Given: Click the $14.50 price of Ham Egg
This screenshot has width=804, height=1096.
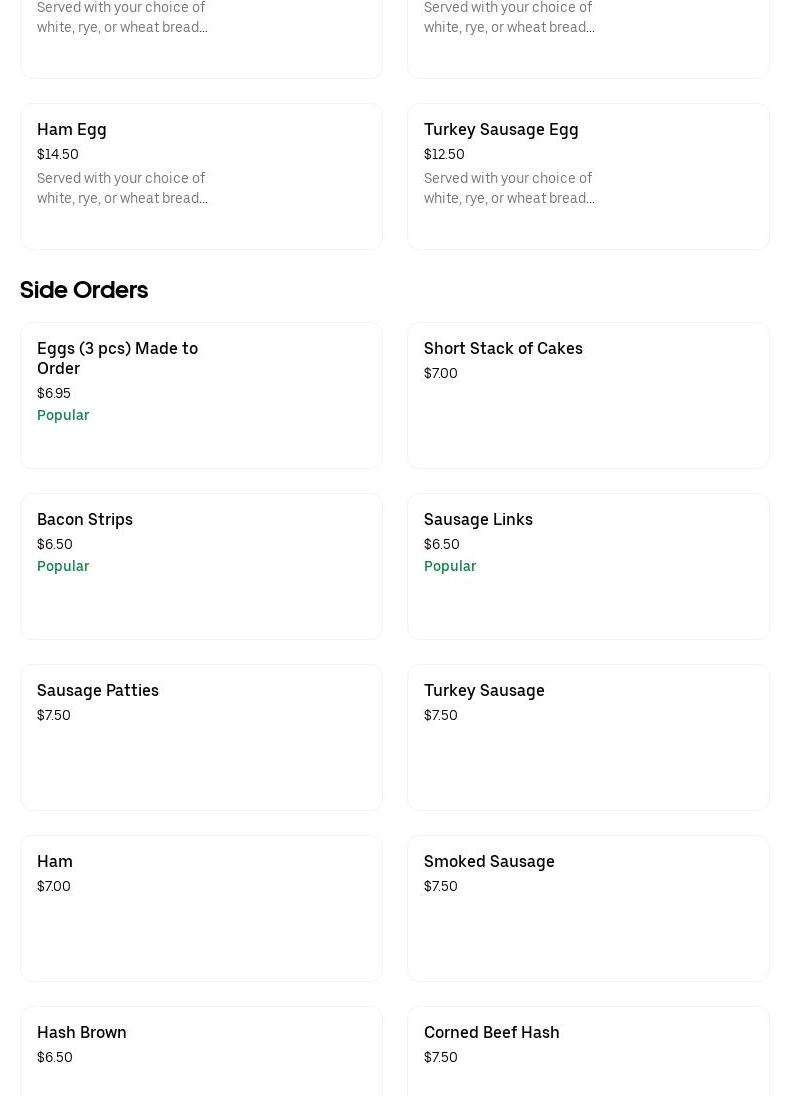Looking at the screenshot, I should click(58, 154).
